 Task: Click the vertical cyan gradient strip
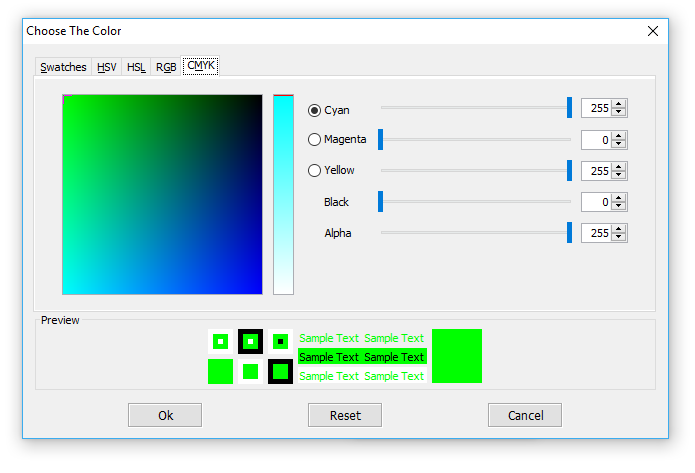click(x=283, y=194)
